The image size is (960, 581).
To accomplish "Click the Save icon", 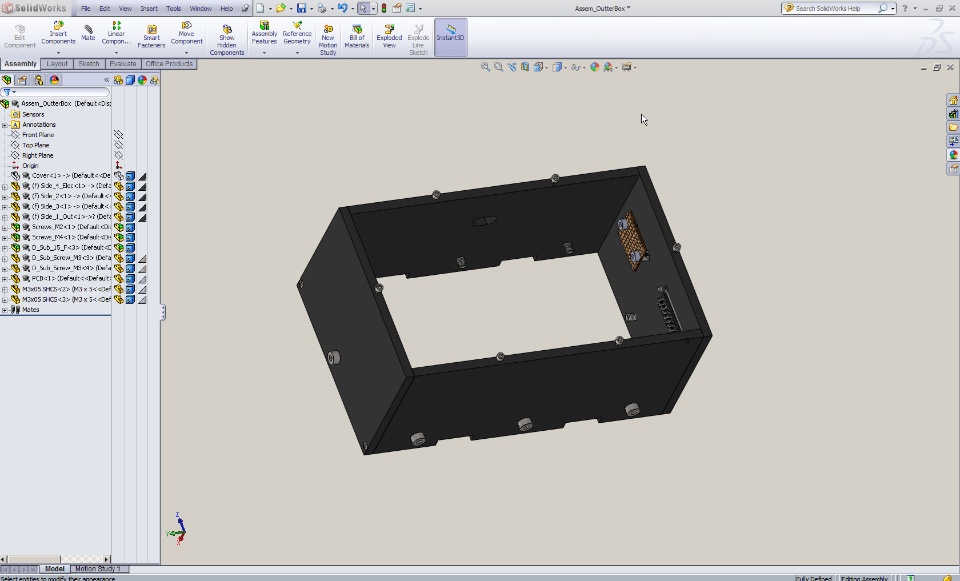I will pyautogui.click(x=301, y=8).
